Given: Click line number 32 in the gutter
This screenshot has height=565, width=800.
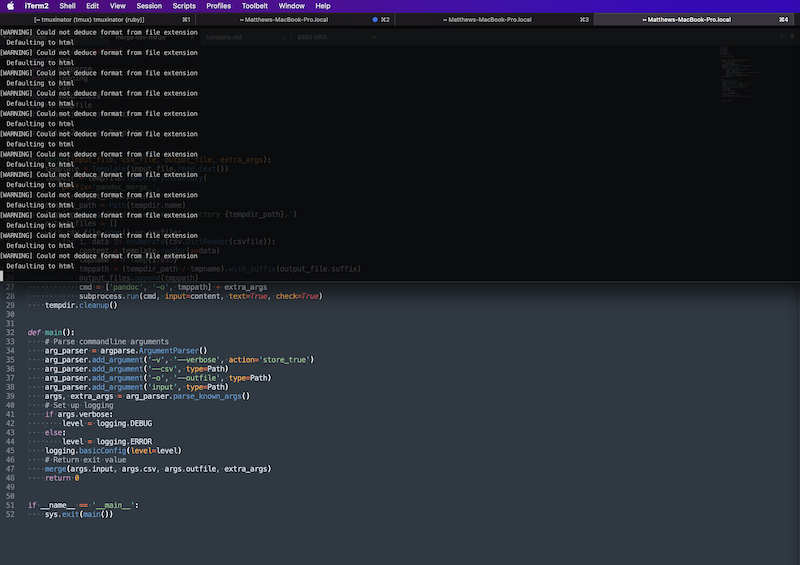Looking at the screenshot, I should click(x=10, y=332).
